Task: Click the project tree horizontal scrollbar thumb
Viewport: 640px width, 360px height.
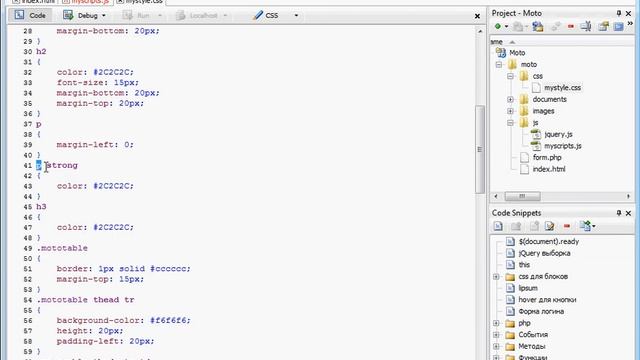Action: click(522, 197)
